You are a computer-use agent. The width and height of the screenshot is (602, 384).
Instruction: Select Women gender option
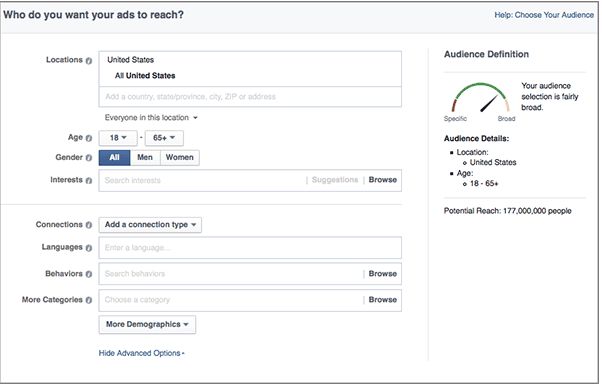click(x=179, y=157)
